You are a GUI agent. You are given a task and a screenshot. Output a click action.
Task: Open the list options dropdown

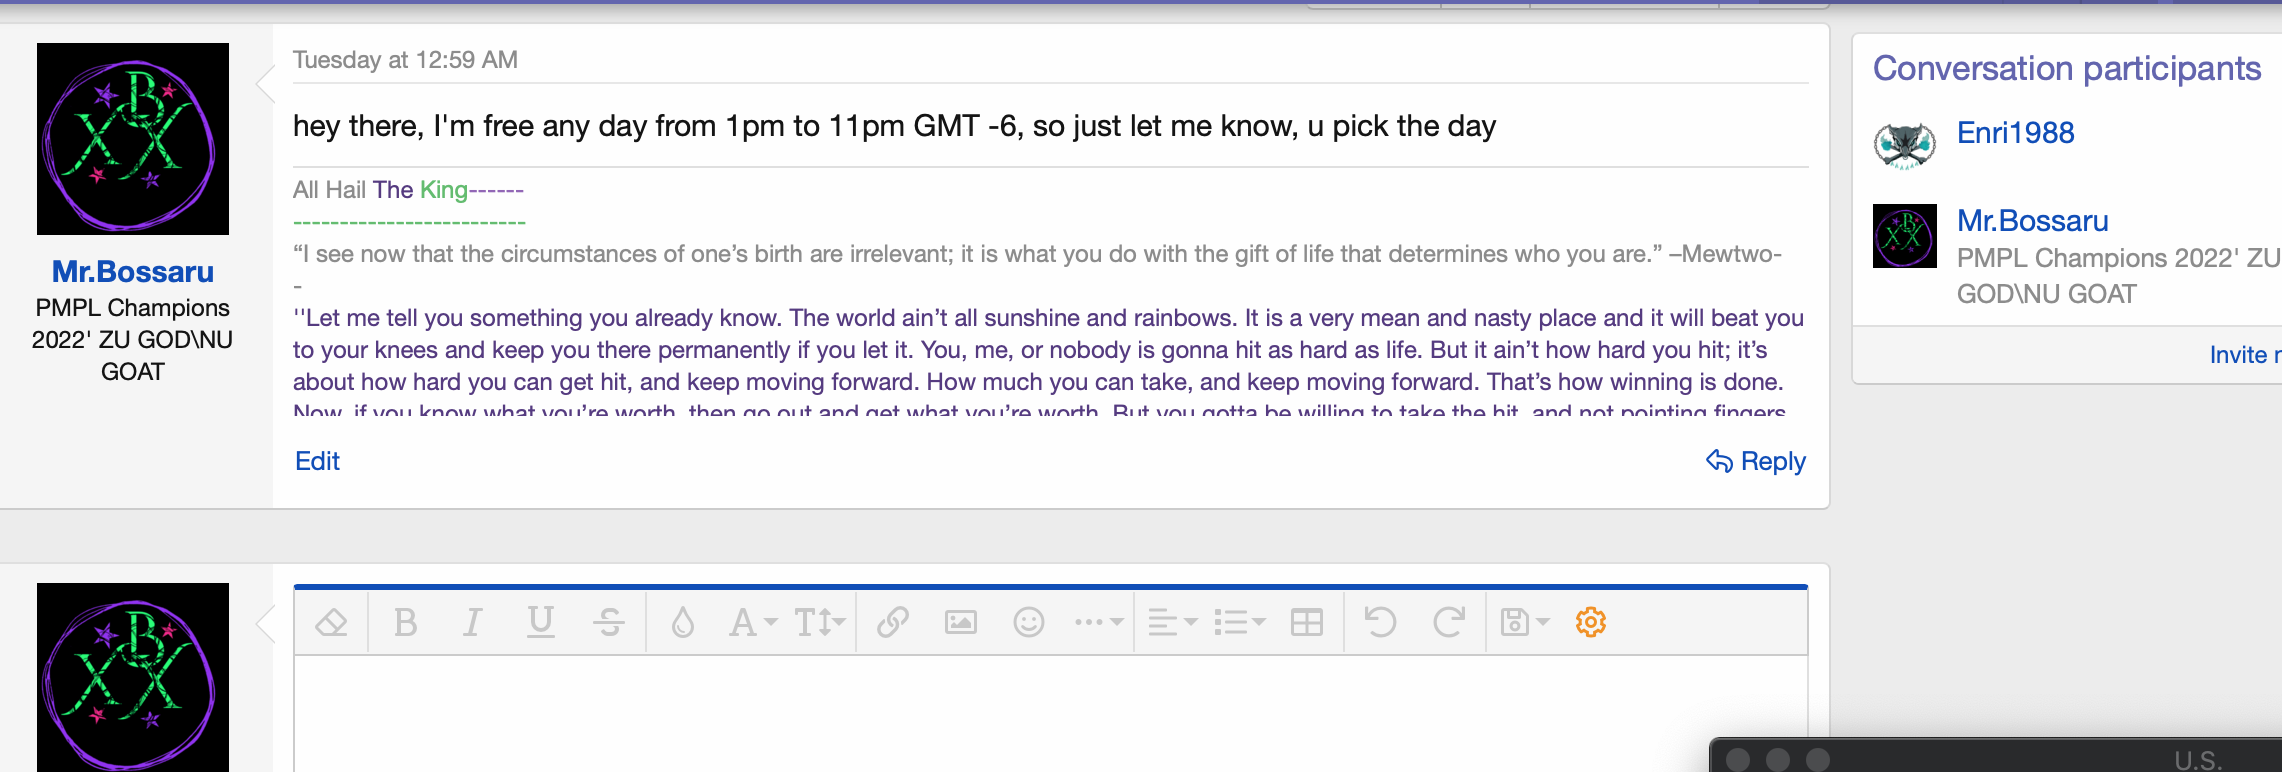(x=1239, y=623)
